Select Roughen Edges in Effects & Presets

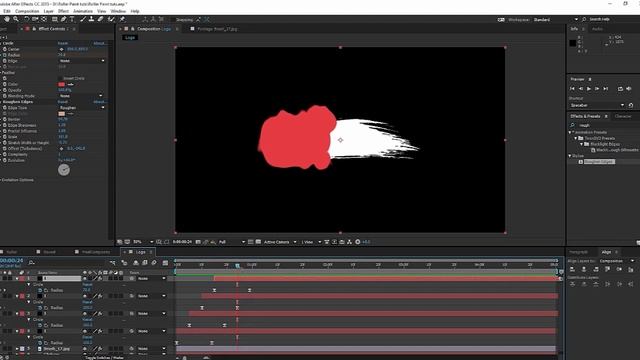tap(599, 162)
